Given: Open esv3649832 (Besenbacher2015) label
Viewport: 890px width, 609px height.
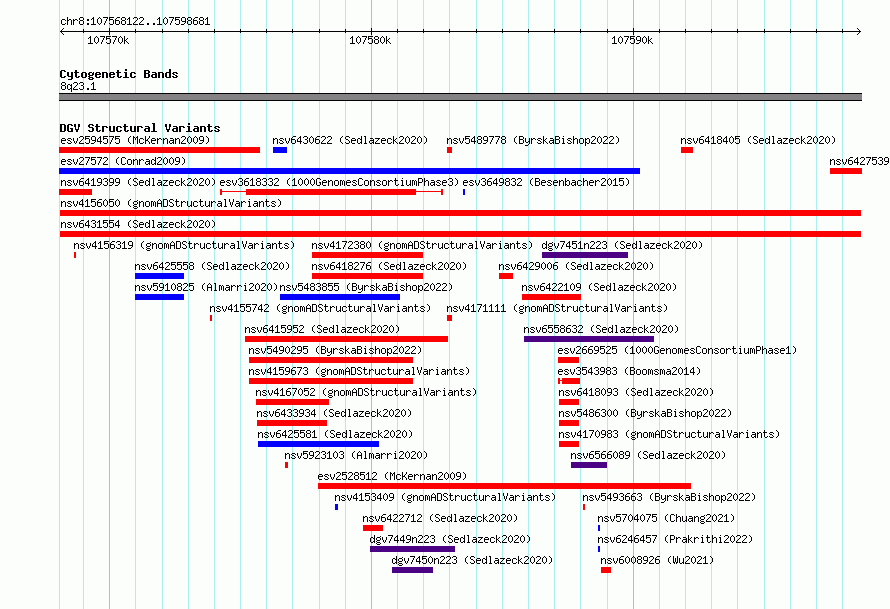Looking at the screenshot, I should (546, 182).
